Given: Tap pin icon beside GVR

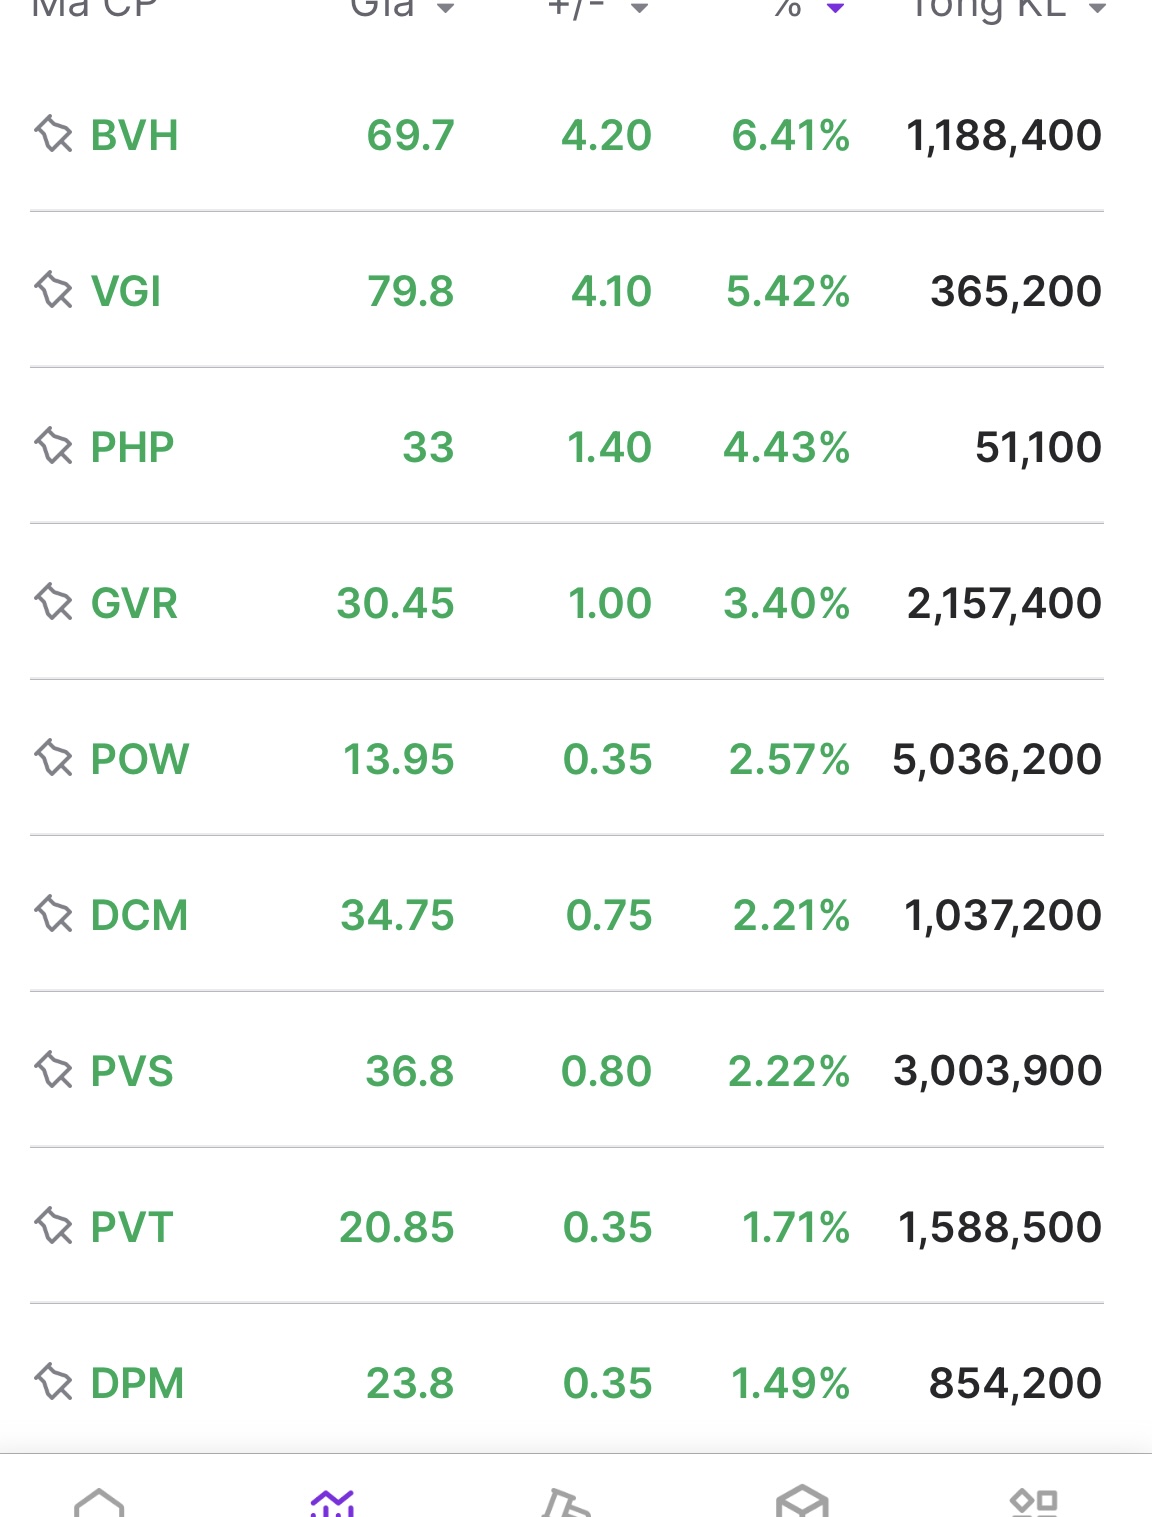Looking at the screenshot, I should coord(54,602).
